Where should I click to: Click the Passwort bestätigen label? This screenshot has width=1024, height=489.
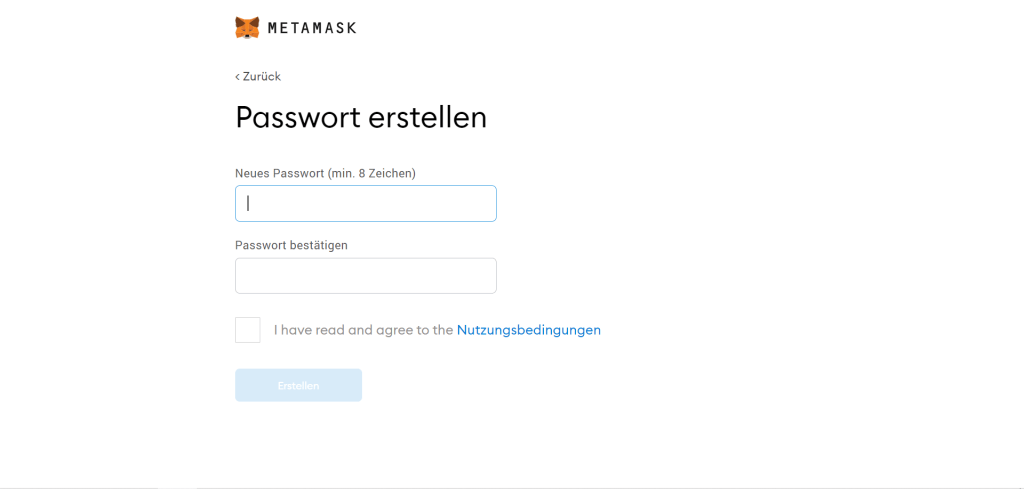[291, 245]
